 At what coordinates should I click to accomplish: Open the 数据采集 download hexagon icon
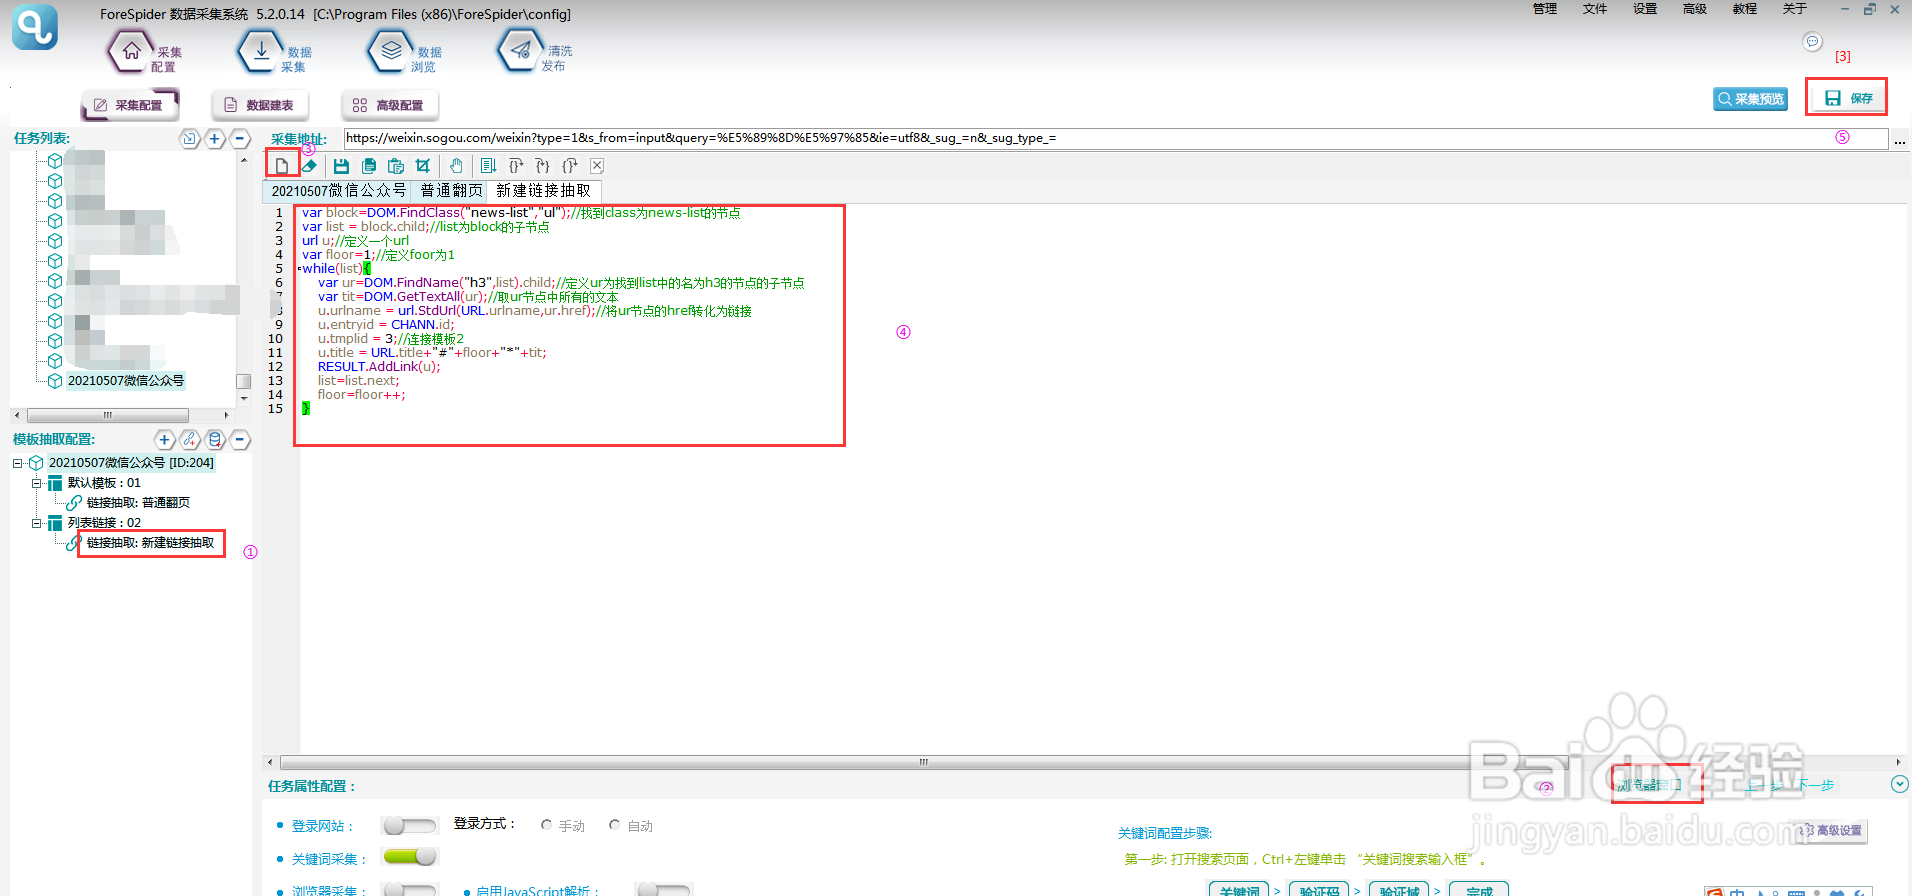click(x=261, y=52)
